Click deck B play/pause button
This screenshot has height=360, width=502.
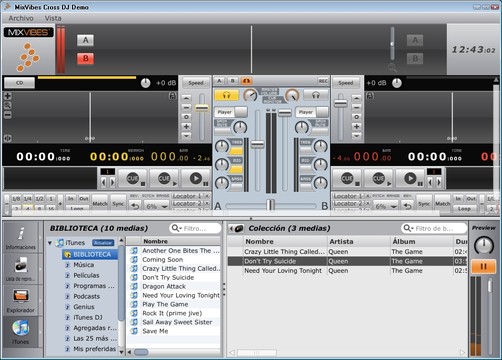point(411,179)
